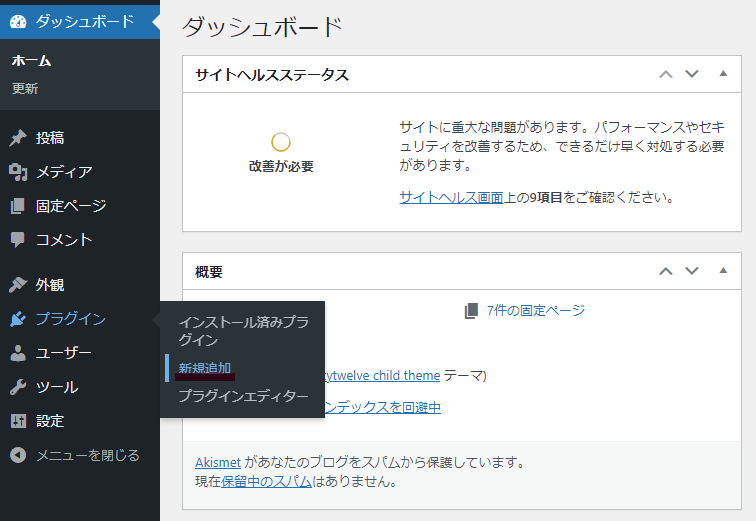
Task: Follow the Akismet link
Action: coord(217,463)
